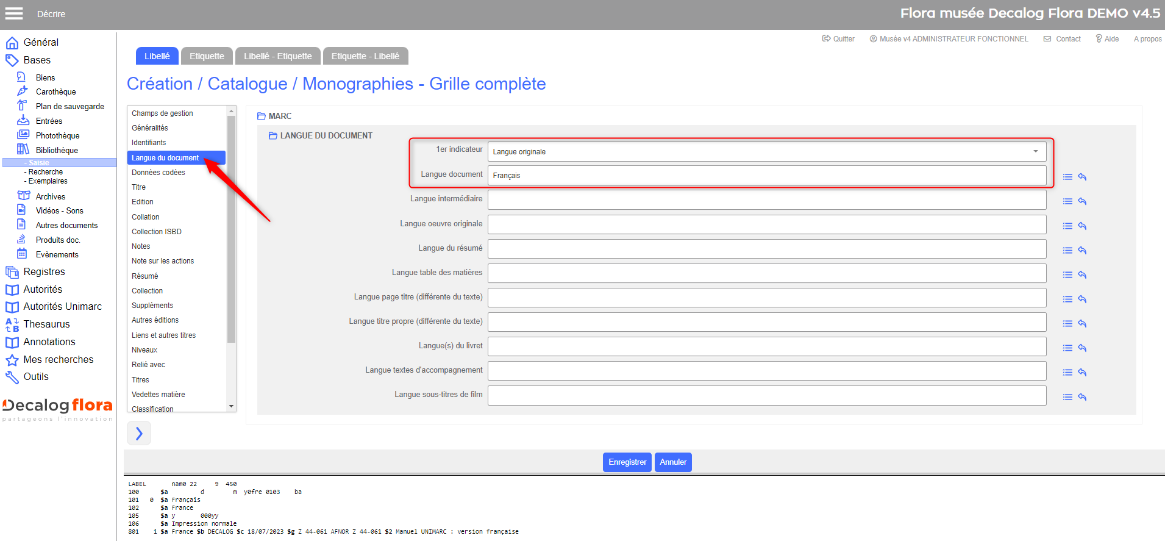
Task: Open the hamburger menu icon
Action: point(13,13)
